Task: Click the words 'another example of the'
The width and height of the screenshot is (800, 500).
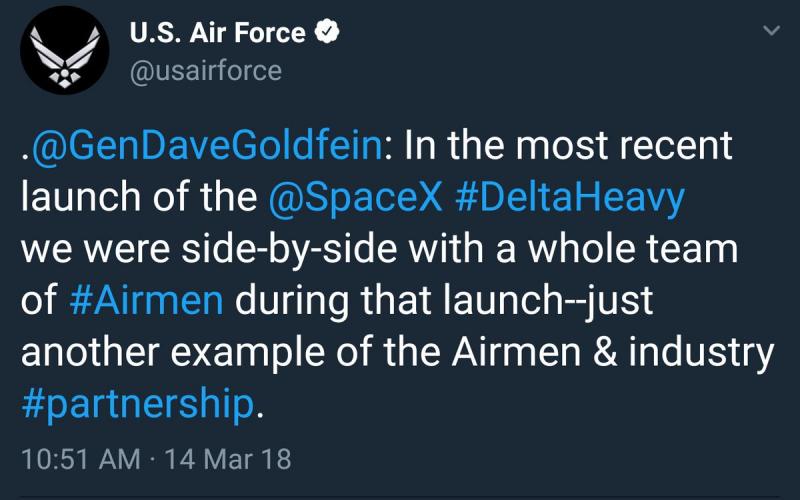Action: pyautogui.click(x=231, y=353)
